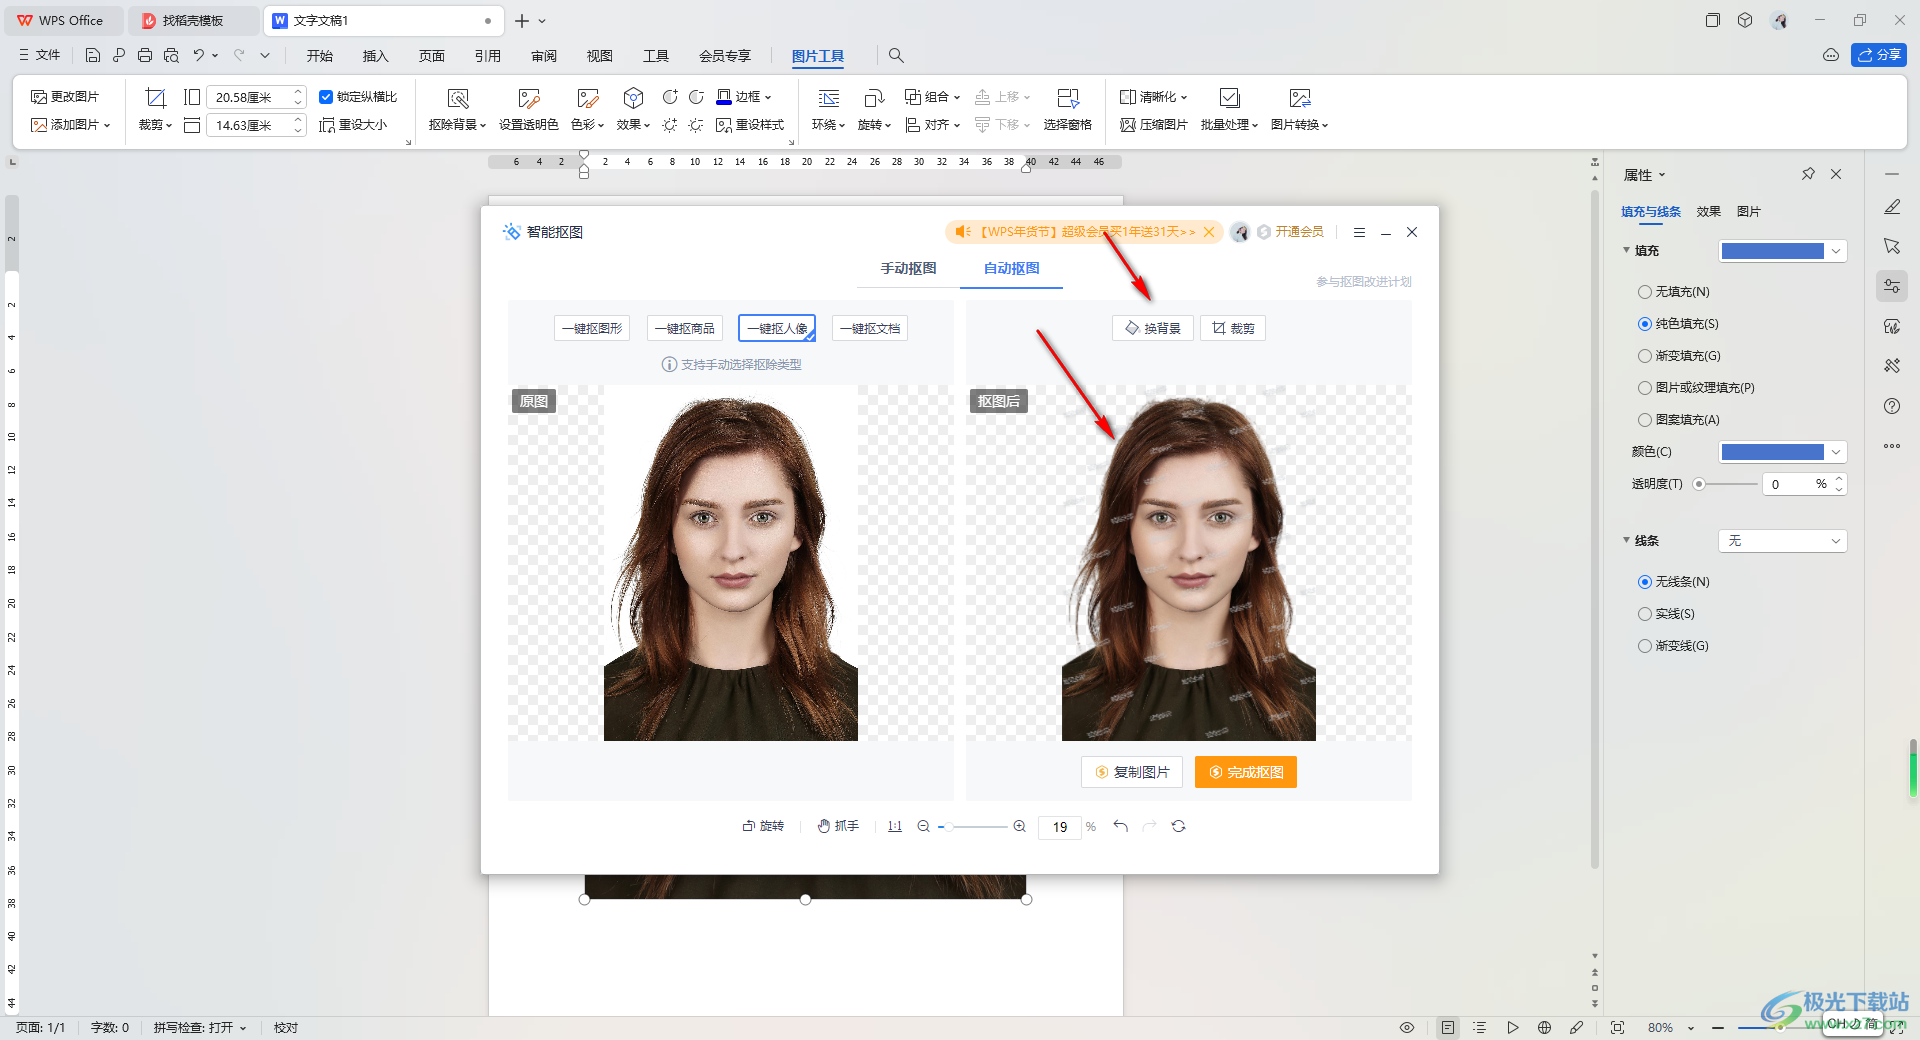This screenshot has height=1040, width=1920.
Task: Select Solid Fill (纯色填充) radio button
Action: (1645, 324)
